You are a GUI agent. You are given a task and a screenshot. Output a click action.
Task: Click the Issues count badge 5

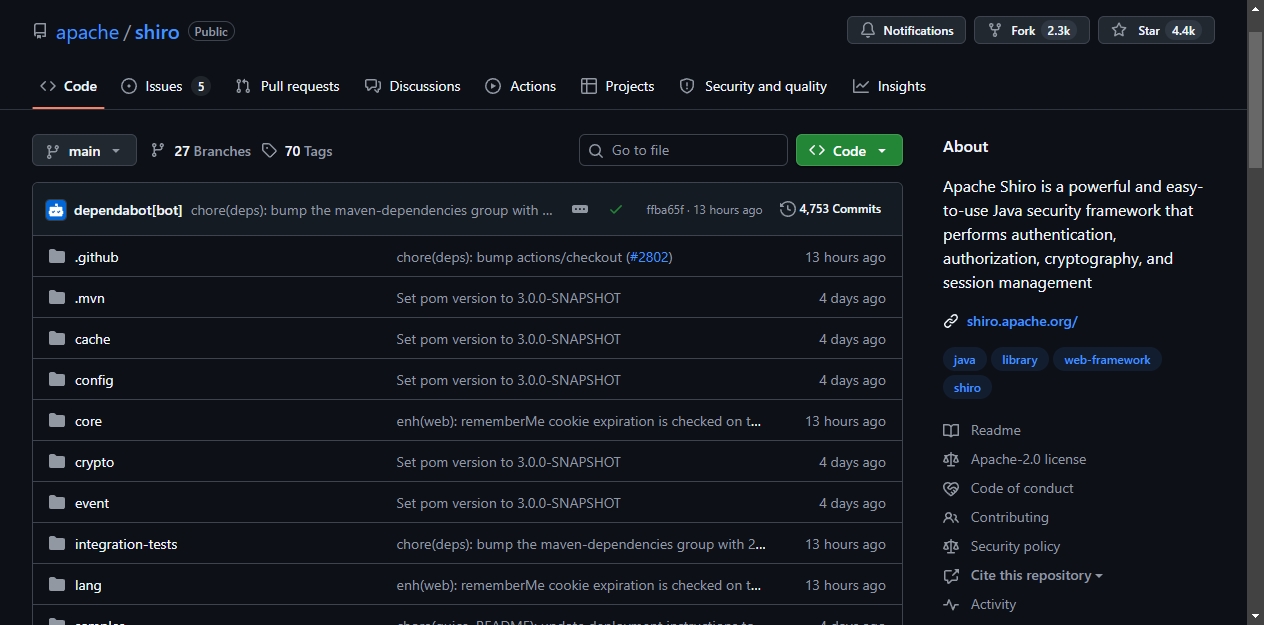click(x=201, y=86)
